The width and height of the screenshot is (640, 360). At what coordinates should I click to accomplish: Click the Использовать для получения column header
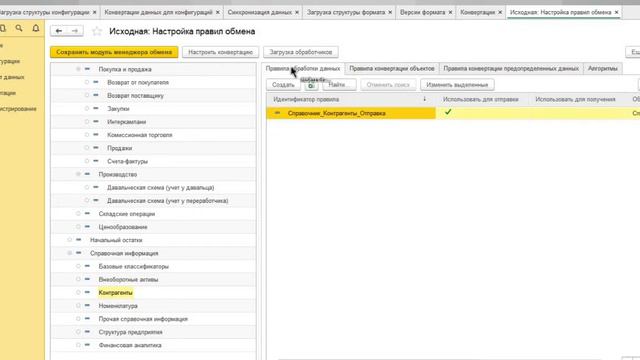[x=575, y=99]
